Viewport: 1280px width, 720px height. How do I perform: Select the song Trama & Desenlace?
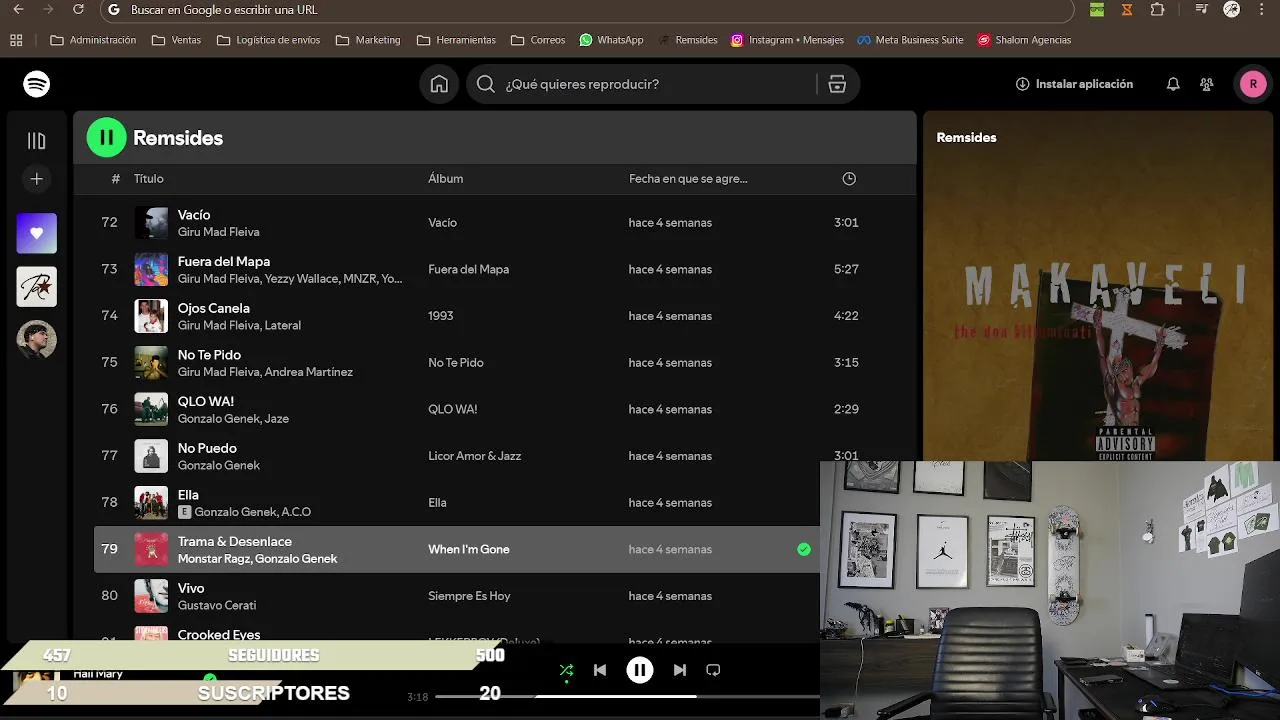click(x=235, y=541)
